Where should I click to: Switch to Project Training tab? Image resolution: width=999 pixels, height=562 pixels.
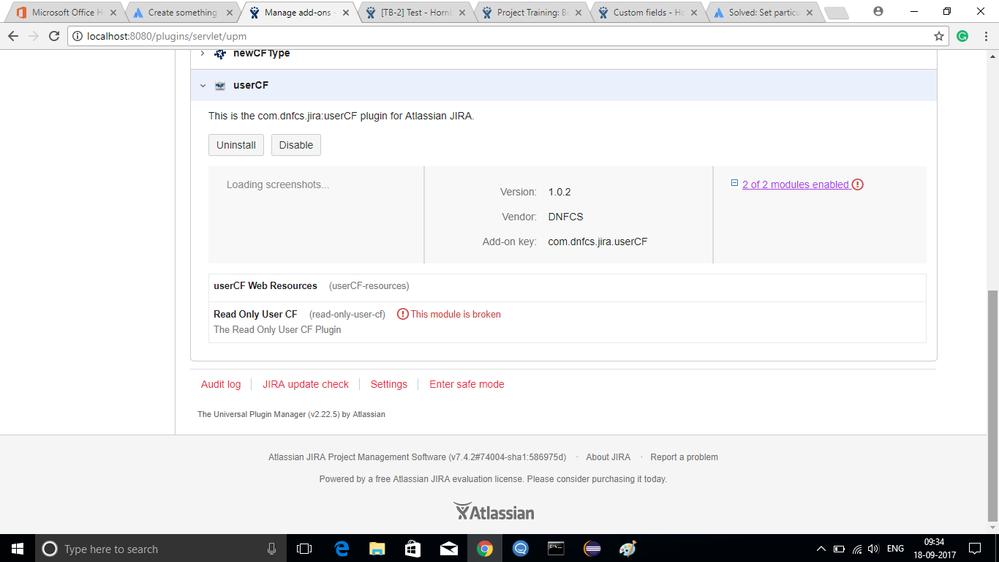(x=533, y=12)
